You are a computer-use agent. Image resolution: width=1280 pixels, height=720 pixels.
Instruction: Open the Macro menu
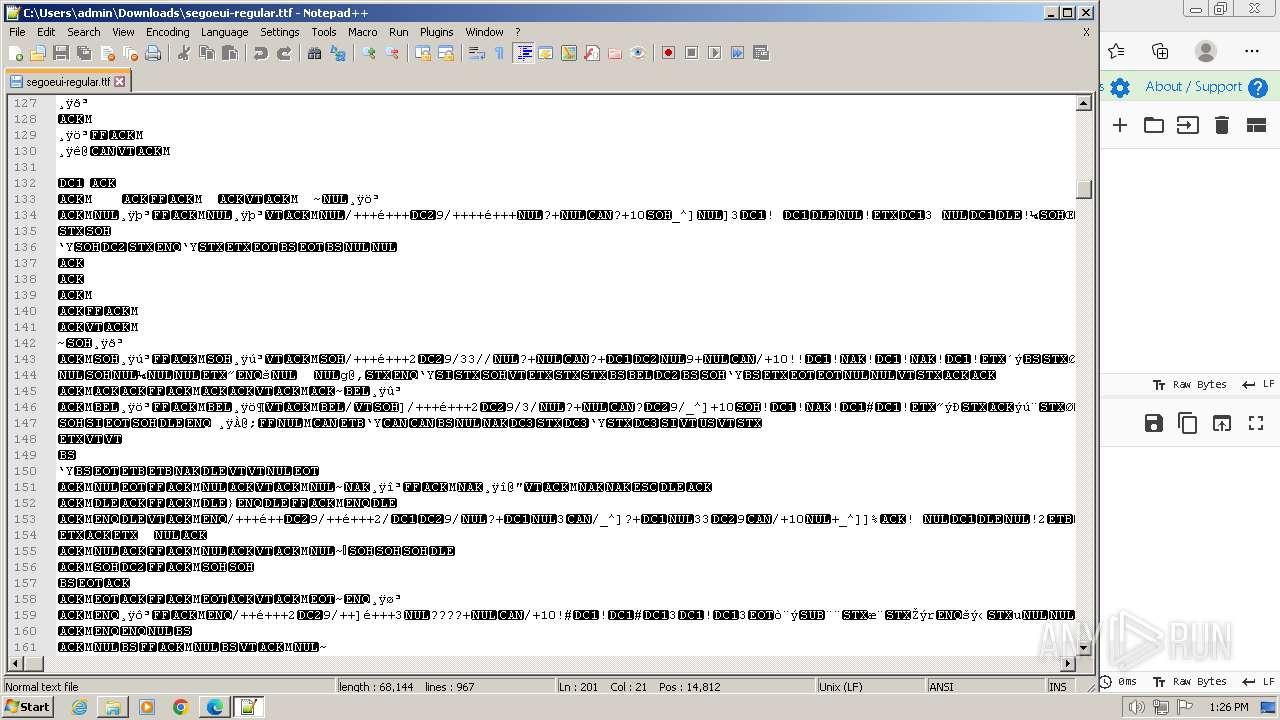(363, 32)
